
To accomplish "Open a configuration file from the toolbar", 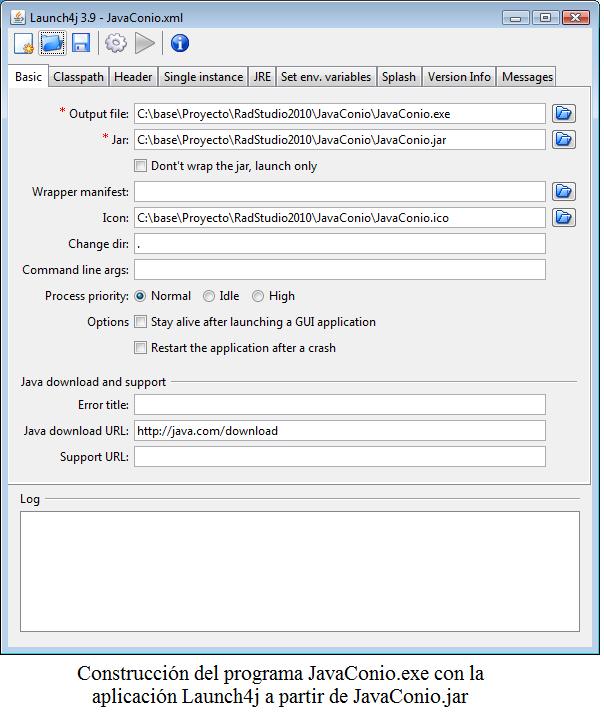I will (x=52, y=44).
